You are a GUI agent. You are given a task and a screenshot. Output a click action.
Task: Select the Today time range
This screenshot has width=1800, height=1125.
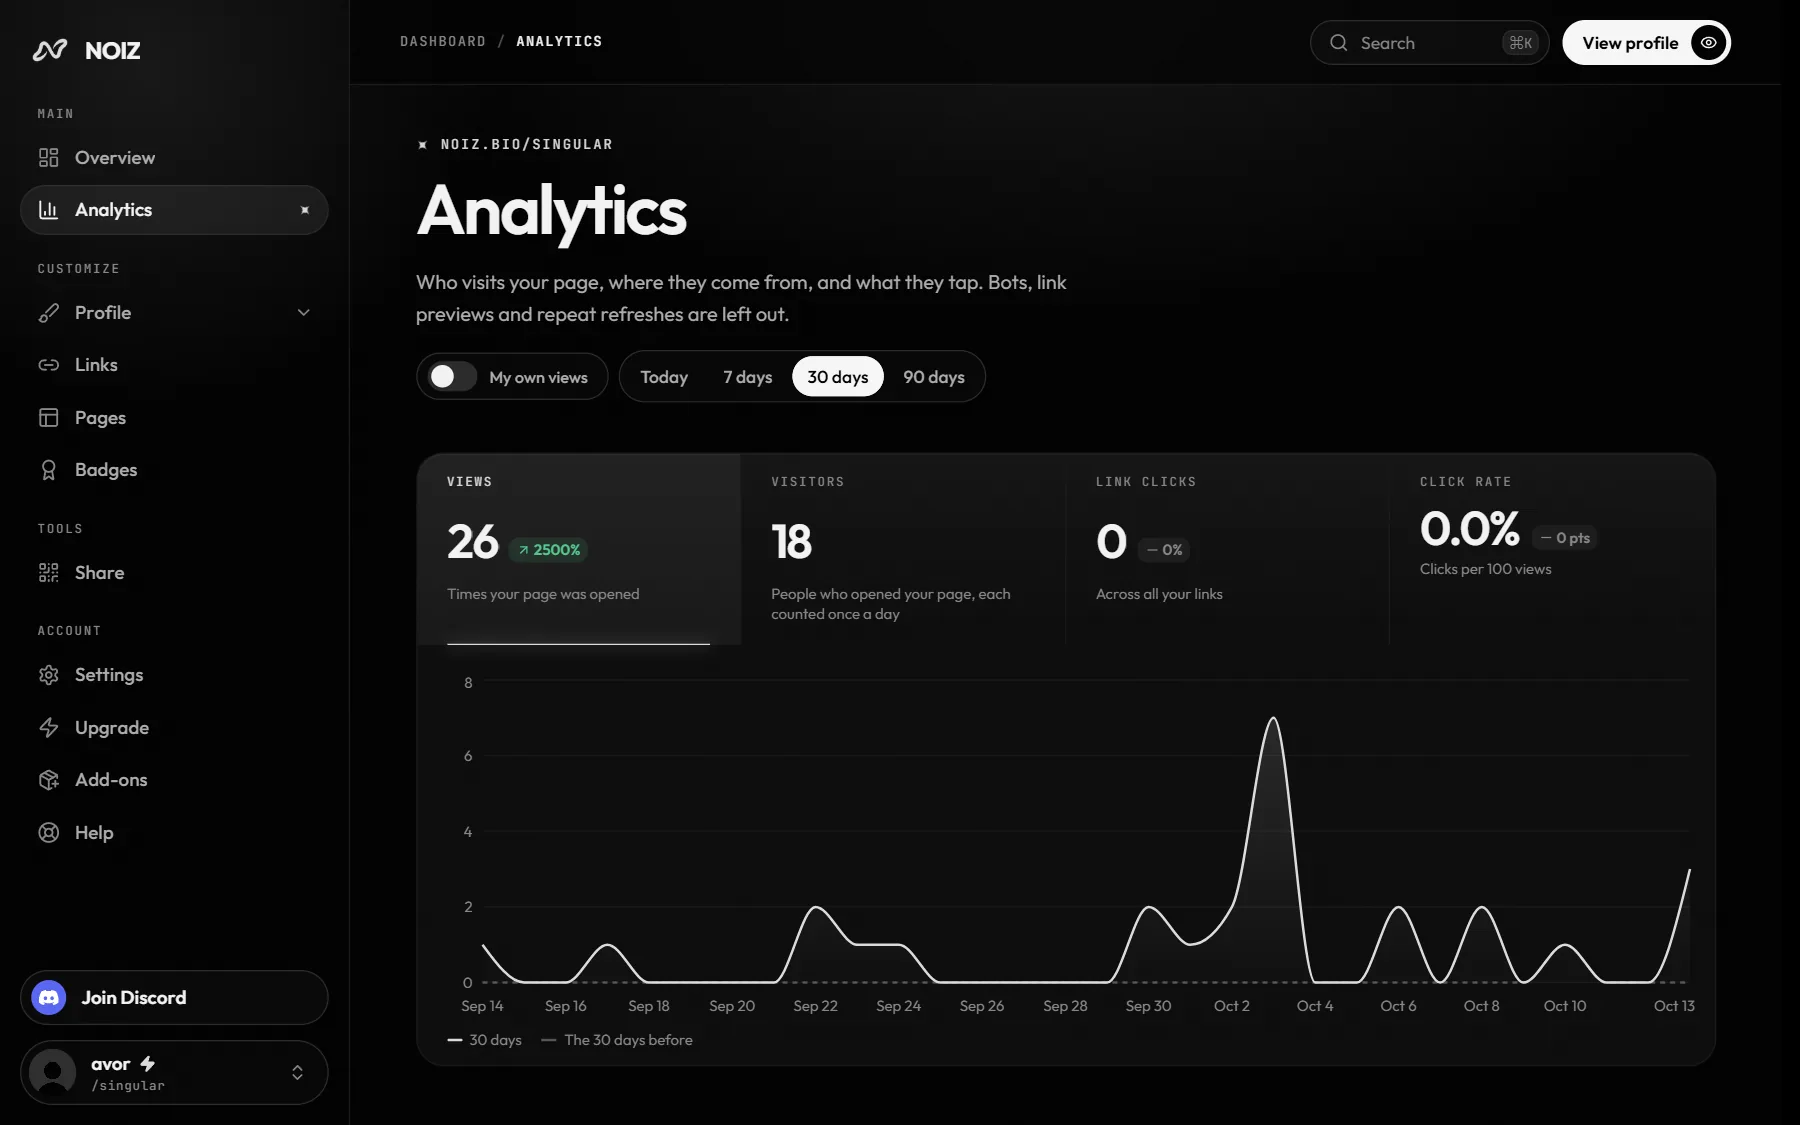pyautogui.click(x=664, y=377)
